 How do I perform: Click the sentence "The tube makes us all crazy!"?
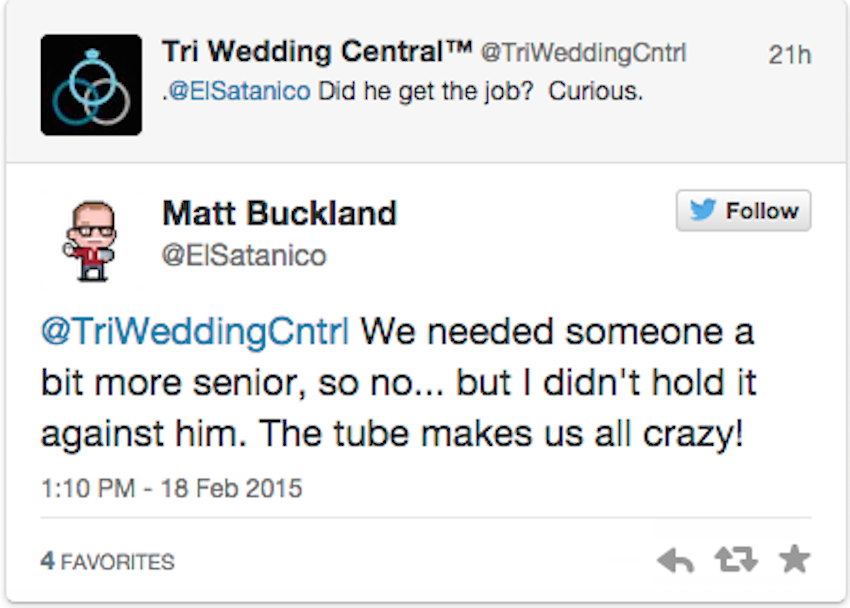501,434
